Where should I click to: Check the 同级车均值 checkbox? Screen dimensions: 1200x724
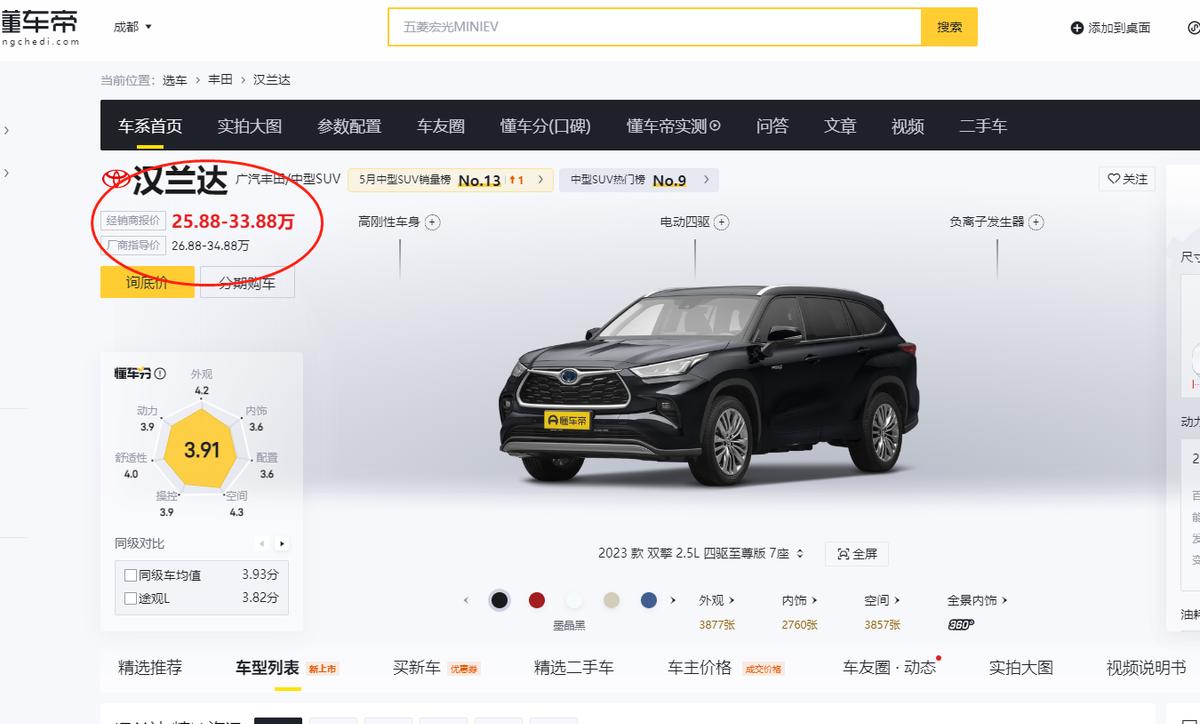[x=130, y=575]
